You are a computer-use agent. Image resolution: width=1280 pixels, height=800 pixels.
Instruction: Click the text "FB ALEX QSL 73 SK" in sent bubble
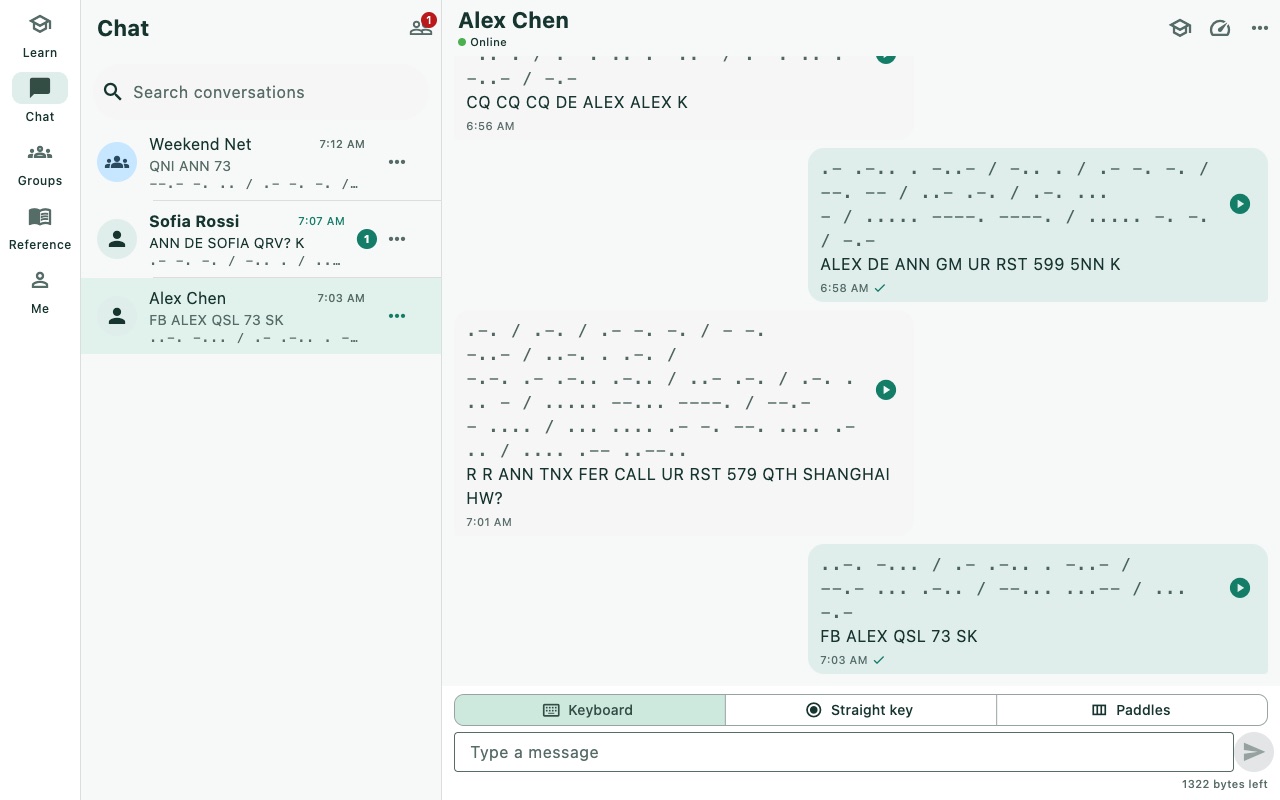tap(899, 636)
